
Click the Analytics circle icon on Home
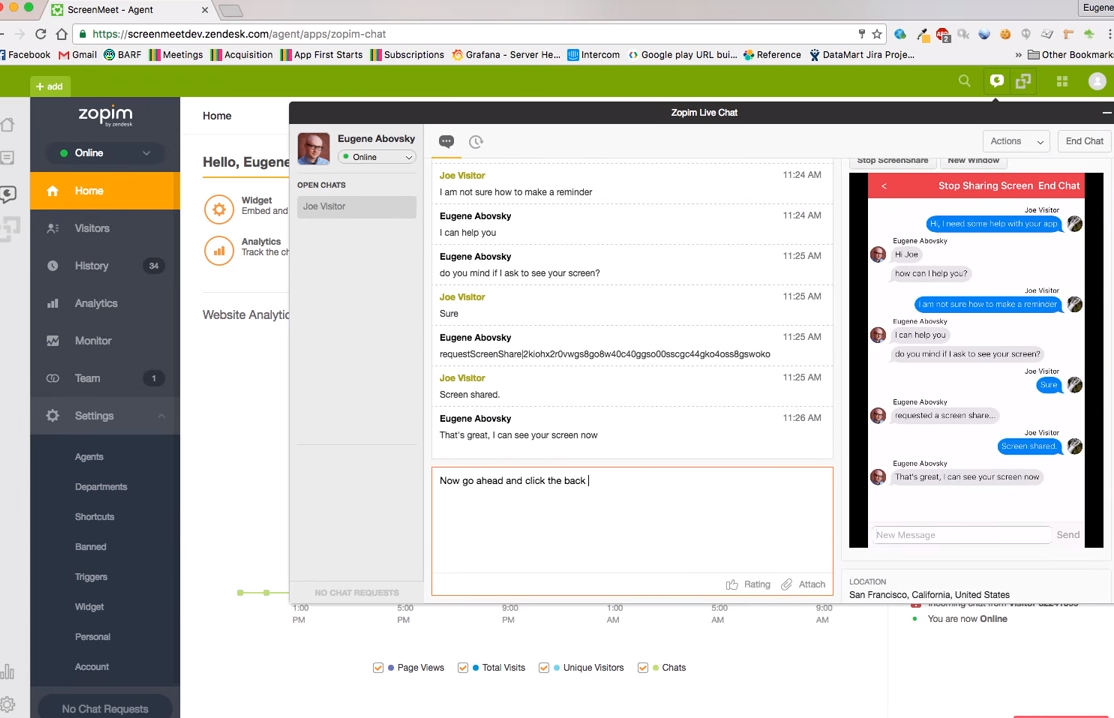pos(219,251)
